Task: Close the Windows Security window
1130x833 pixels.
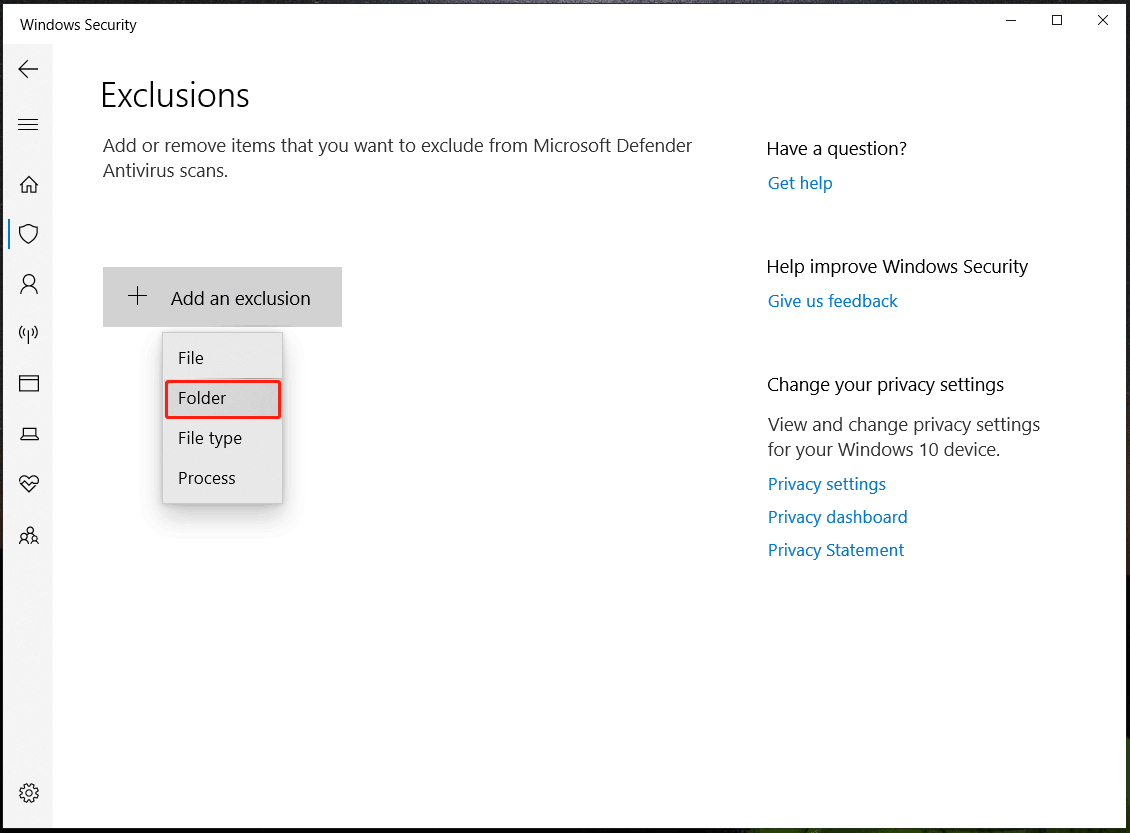Action: tap(1103, 20)
